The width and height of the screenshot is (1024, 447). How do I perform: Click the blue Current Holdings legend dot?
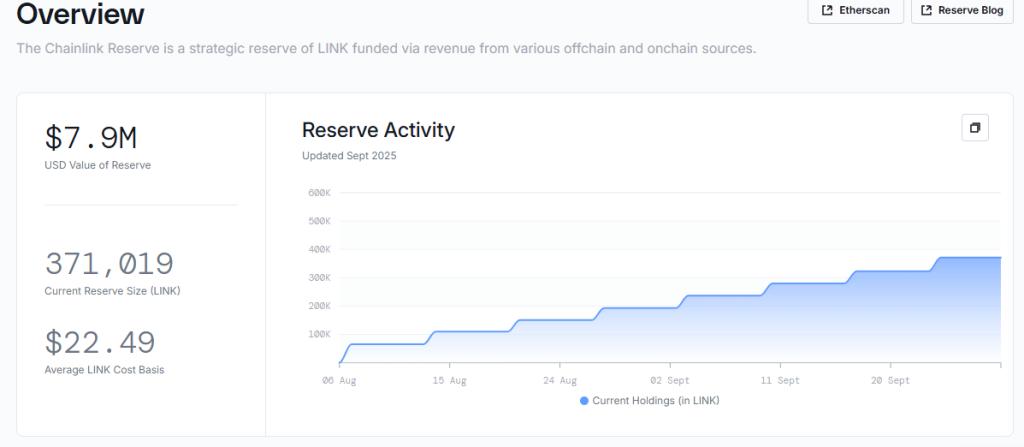click(584, 400)
